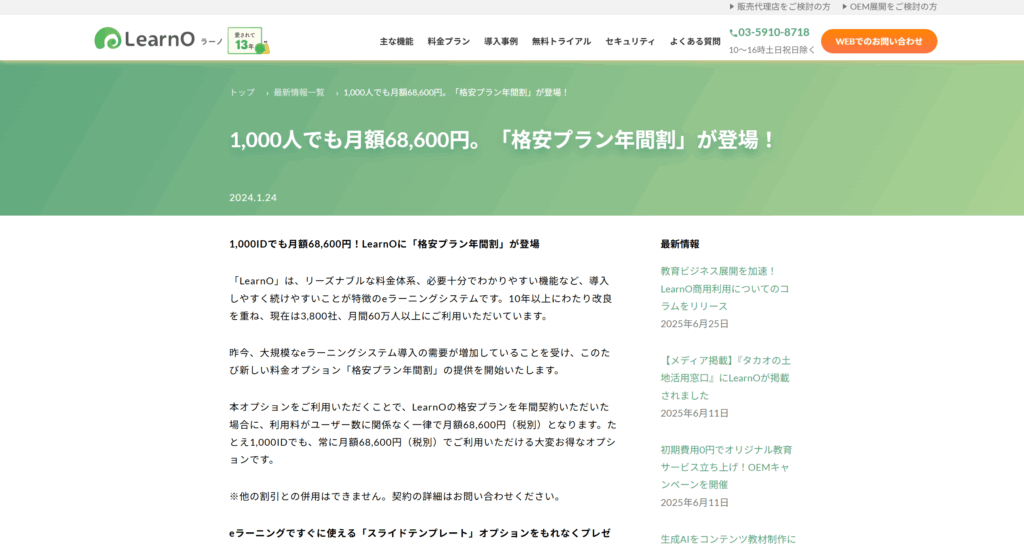Click the bold subheading 1,000IDでも月額68,600円
Screen dimensions: 1024x544
coord(384,244)
